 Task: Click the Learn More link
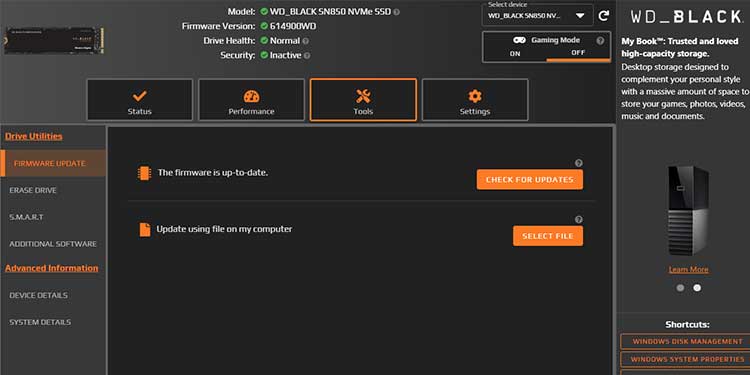688,269
